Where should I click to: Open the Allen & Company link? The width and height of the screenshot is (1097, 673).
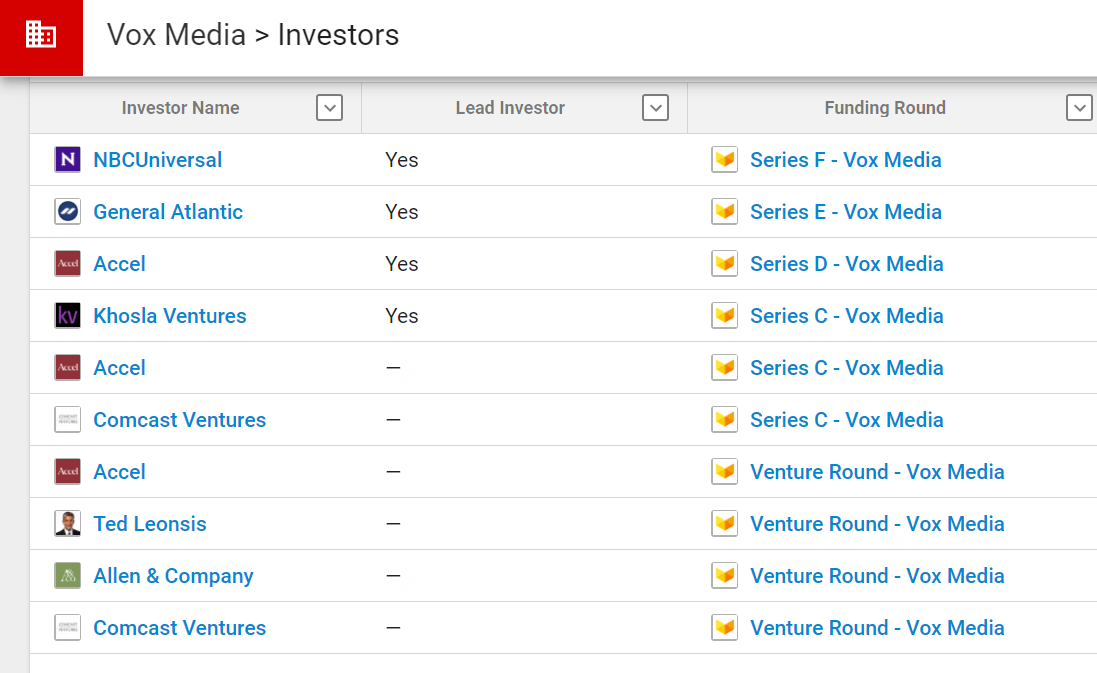[174, 576]
